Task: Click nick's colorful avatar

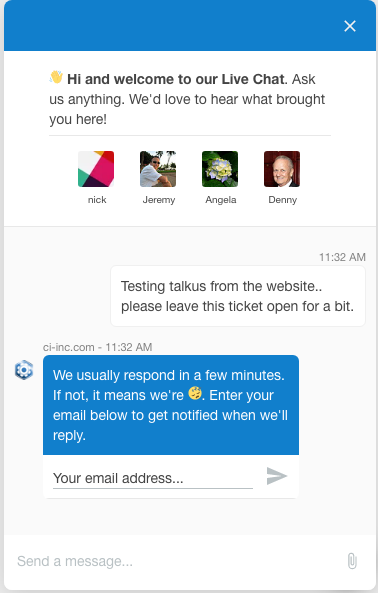Action: [x=96, y=169]
